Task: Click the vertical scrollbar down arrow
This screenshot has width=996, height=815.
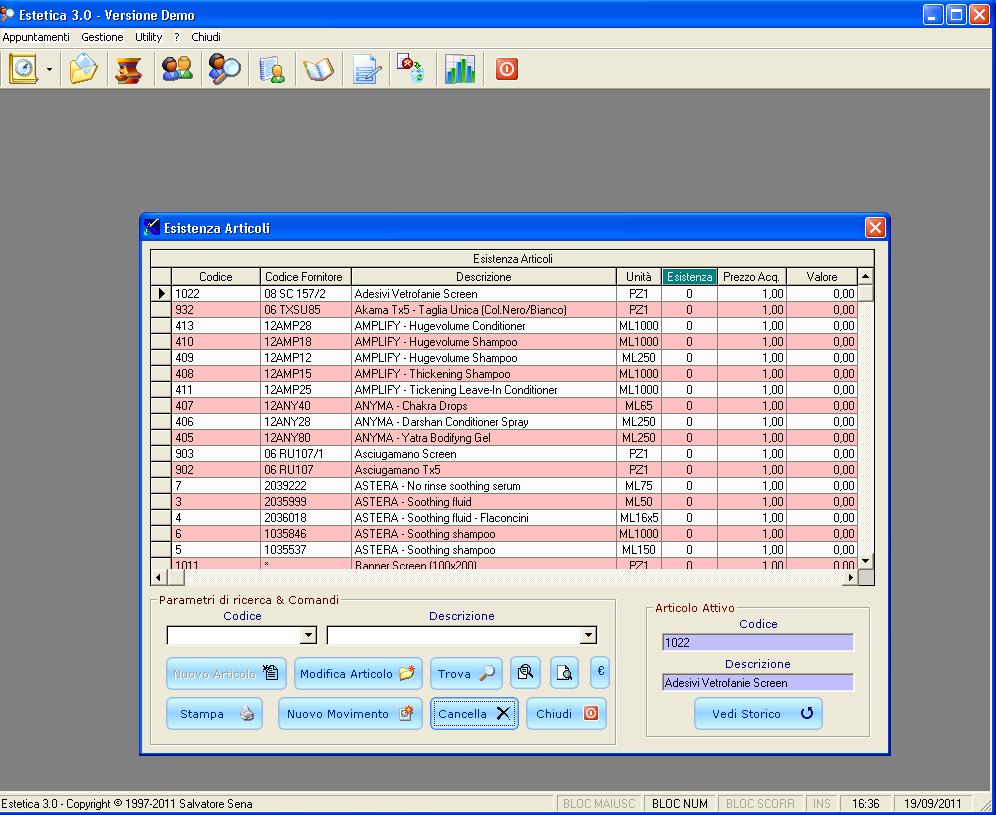Action: 865,561
